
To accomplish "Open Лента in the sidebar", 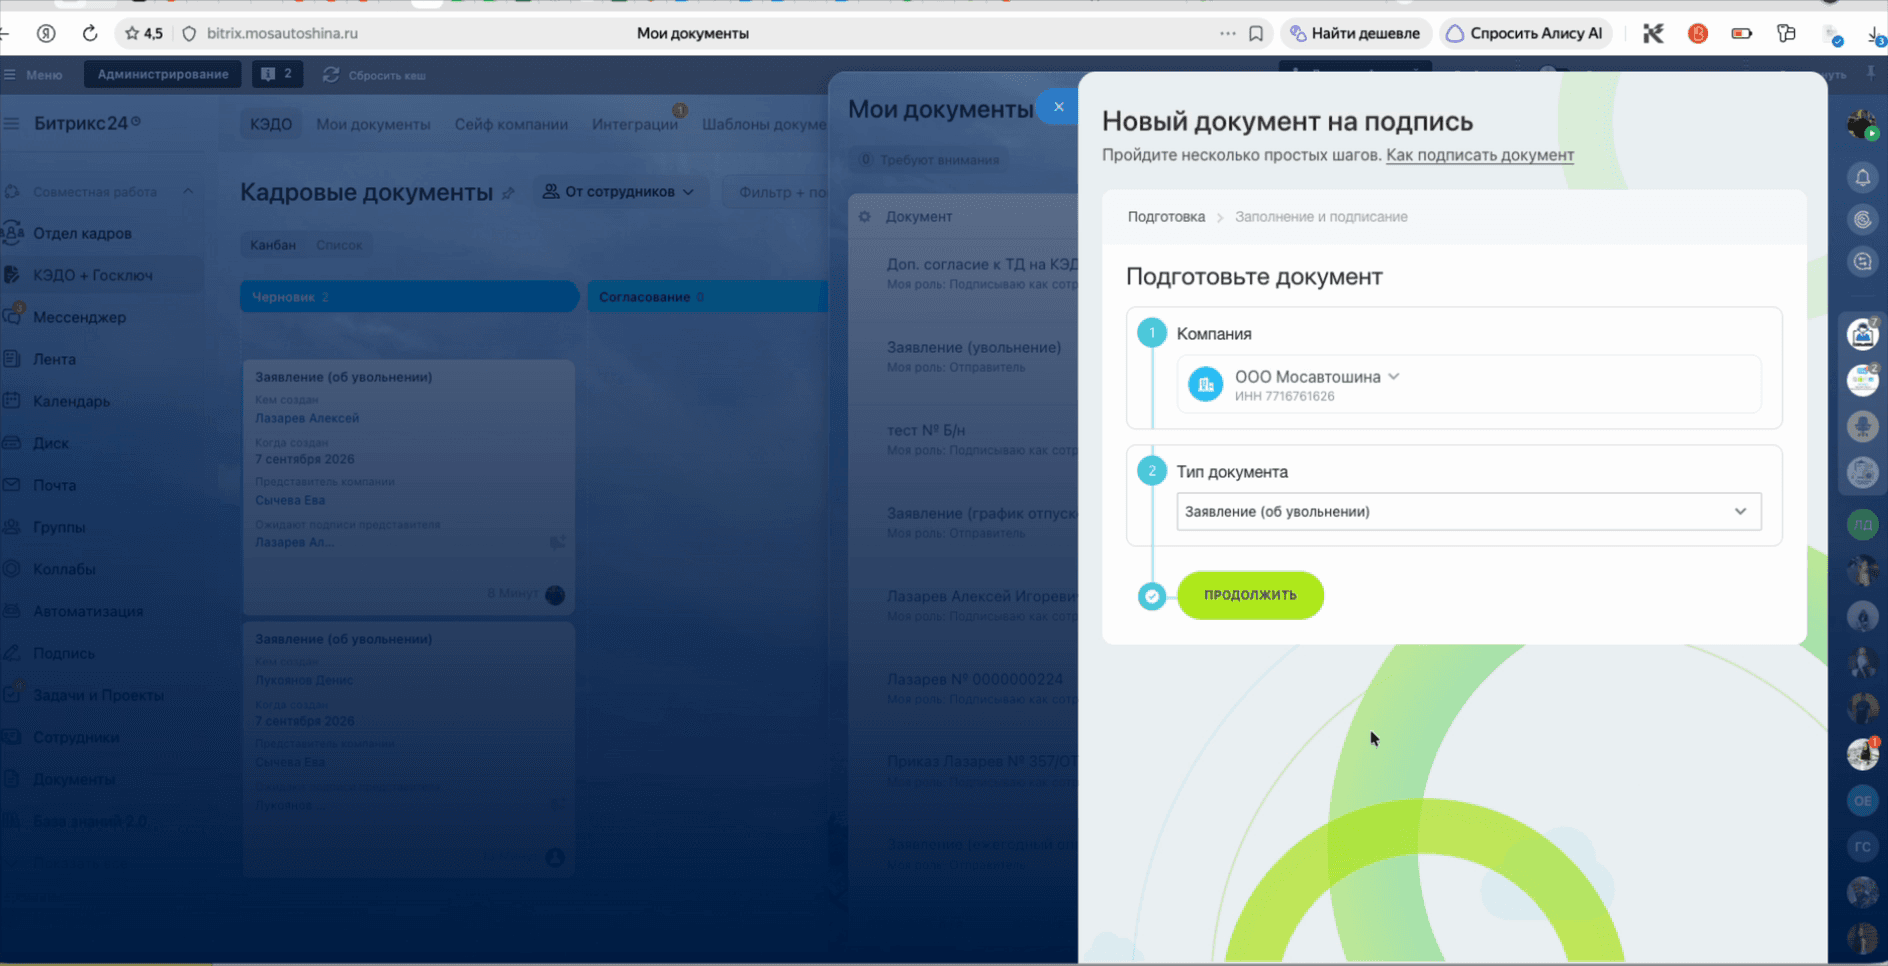I will click(54, 359).
